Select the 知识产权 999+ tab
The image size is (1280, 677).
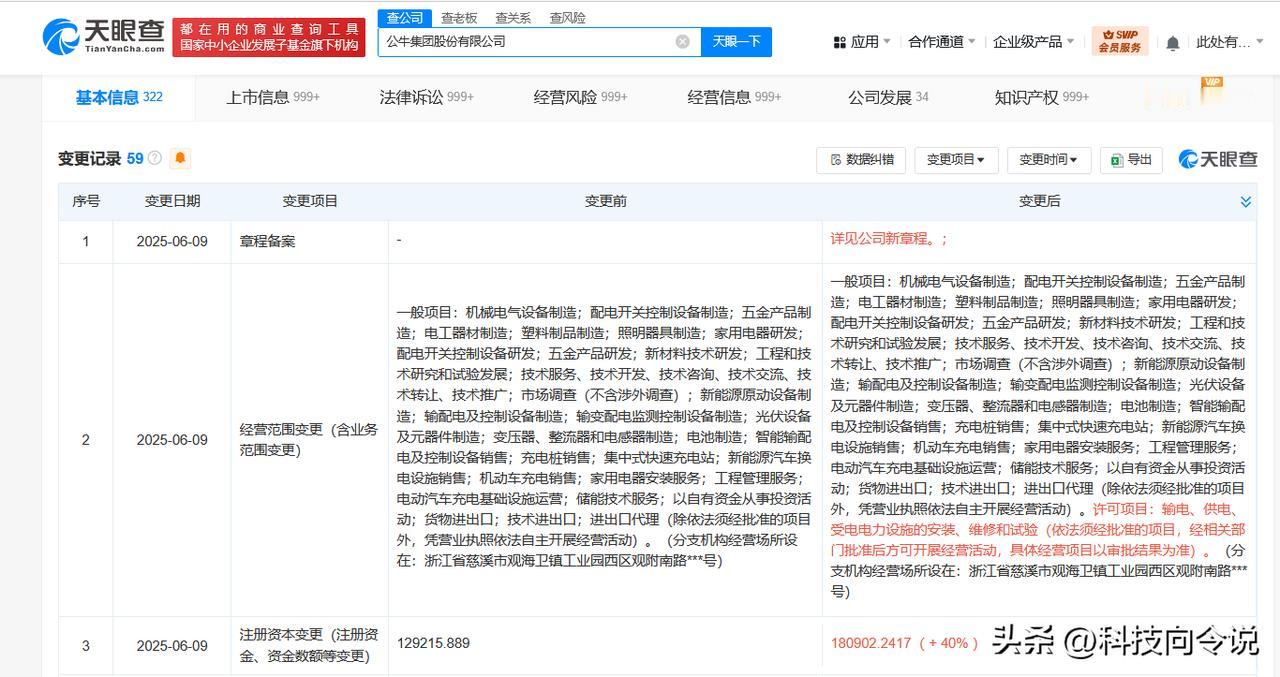tap(1042, 97)
